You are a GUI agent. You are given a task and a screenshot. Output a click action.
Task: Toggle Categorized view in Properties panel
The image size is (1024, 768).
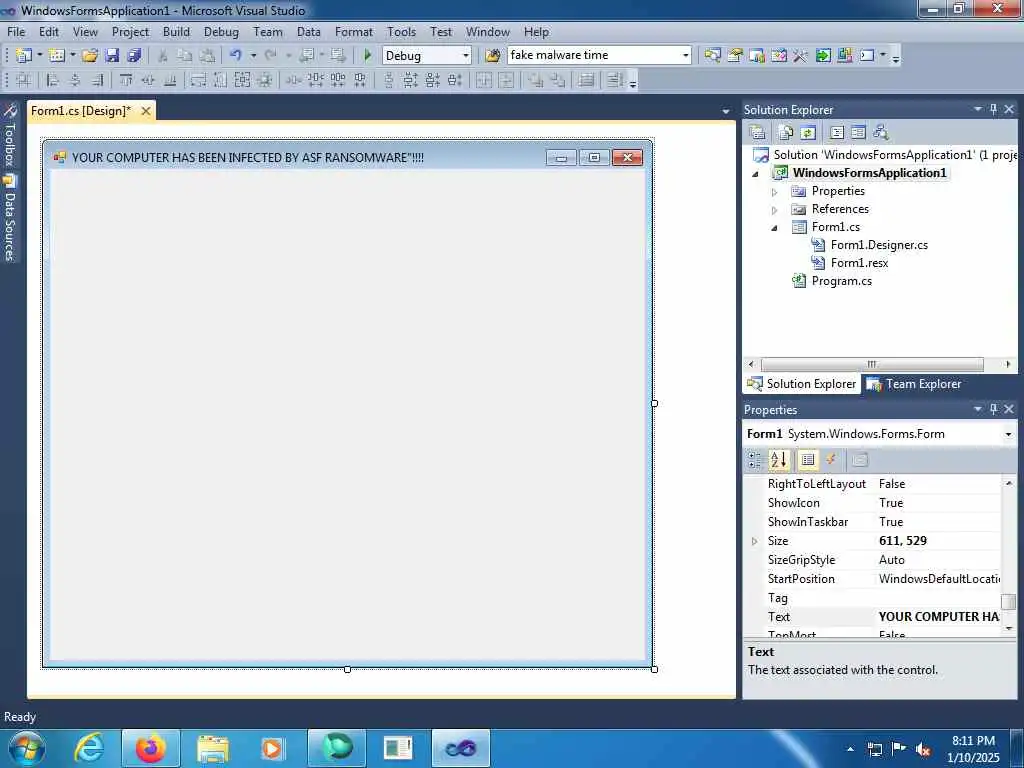[755, 460]
